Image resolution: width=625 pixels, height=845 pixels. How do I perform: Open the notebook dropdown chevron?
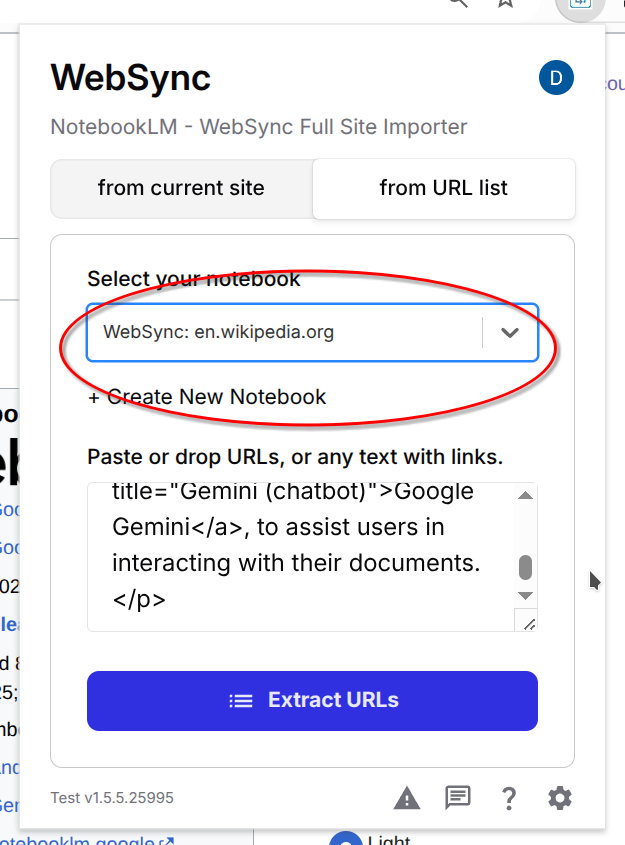(510, 333)
